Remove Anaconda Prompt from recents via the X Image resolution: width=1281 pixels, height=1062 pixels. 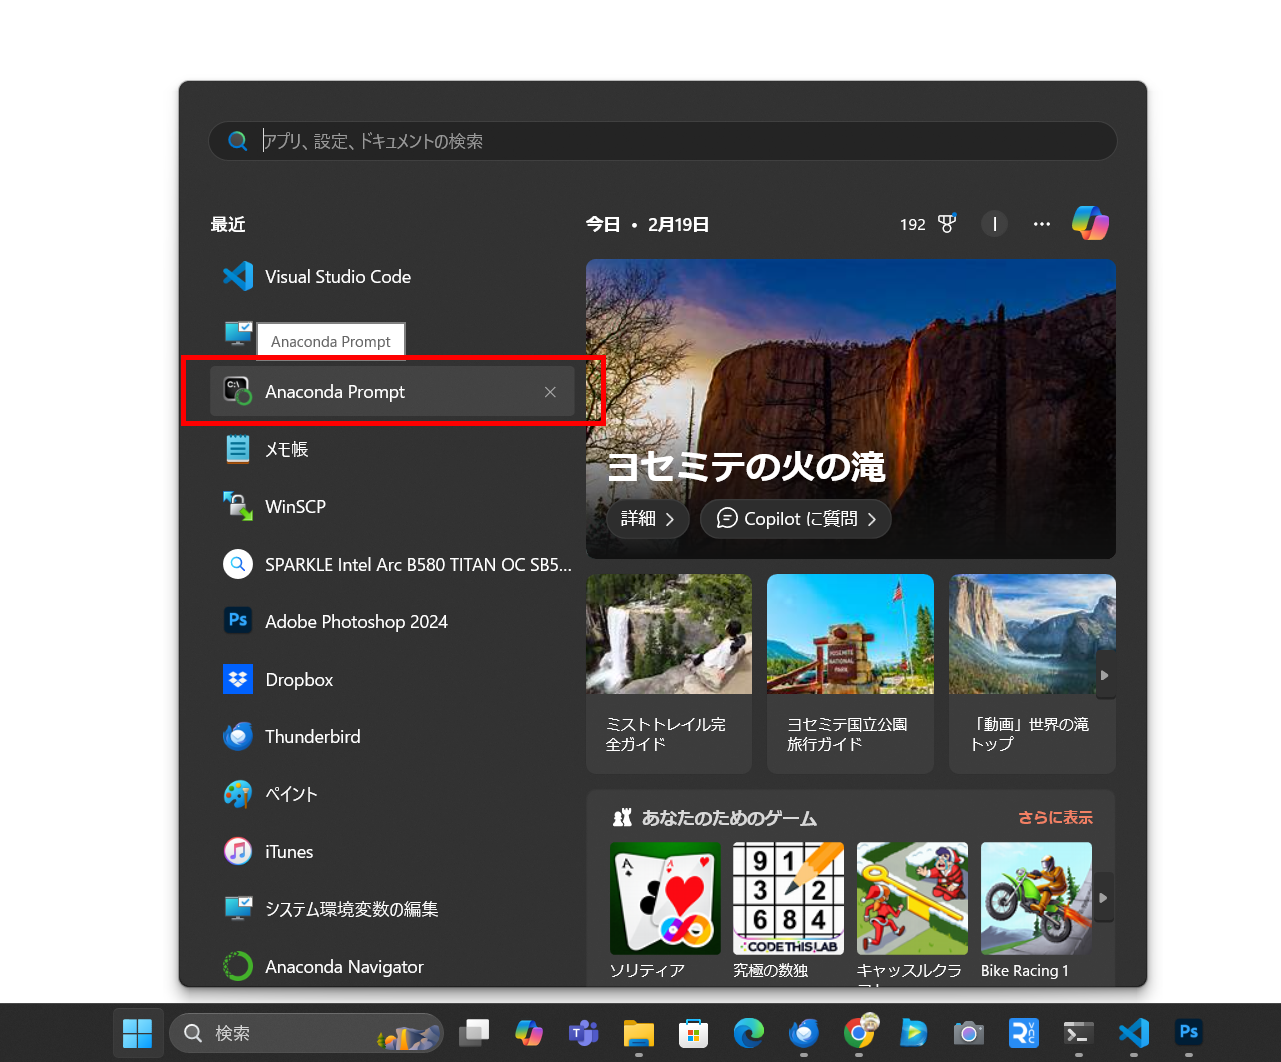(550, 391)
